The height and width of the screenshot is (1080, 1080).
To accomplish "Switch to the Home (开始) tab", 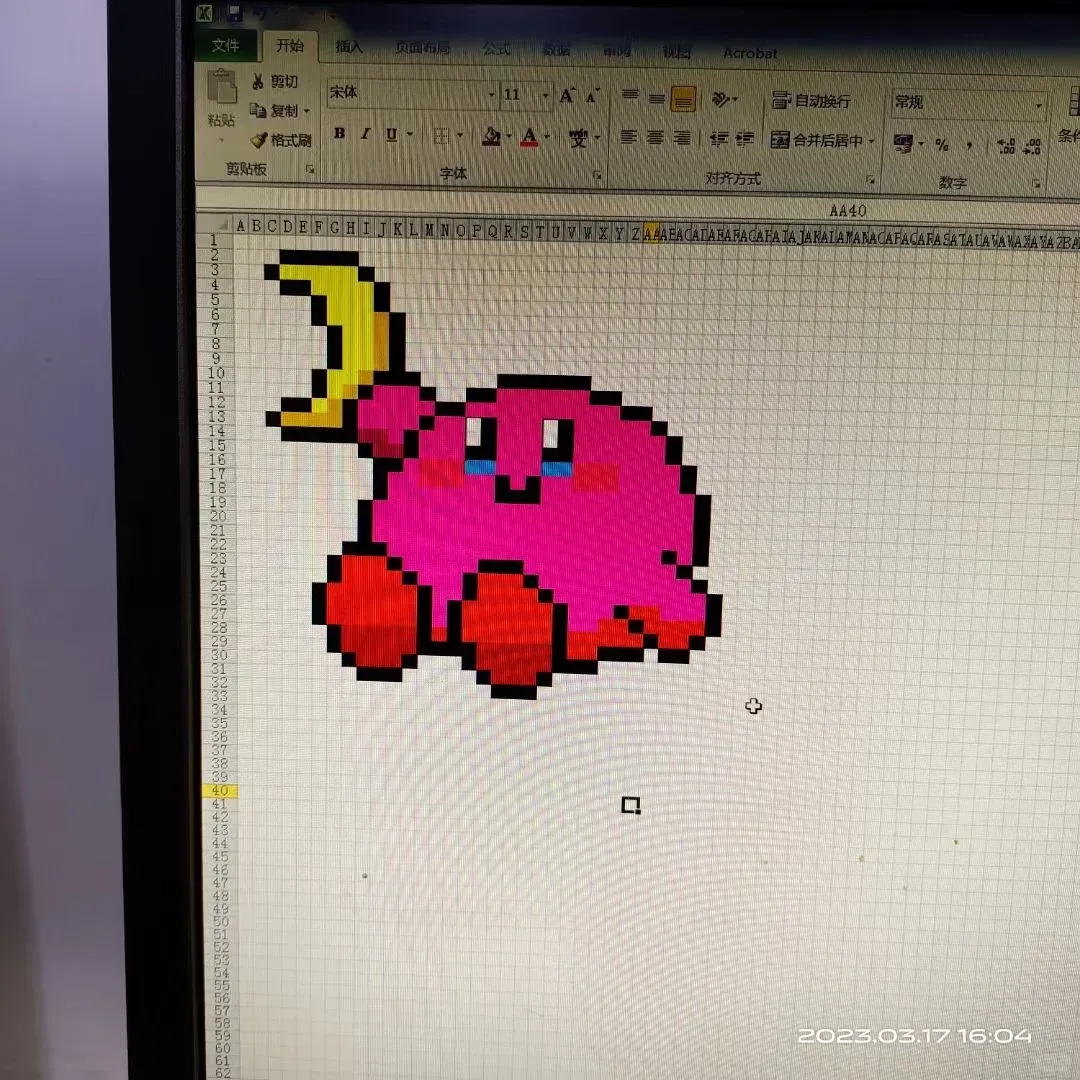I will click(x=290, y=45).
